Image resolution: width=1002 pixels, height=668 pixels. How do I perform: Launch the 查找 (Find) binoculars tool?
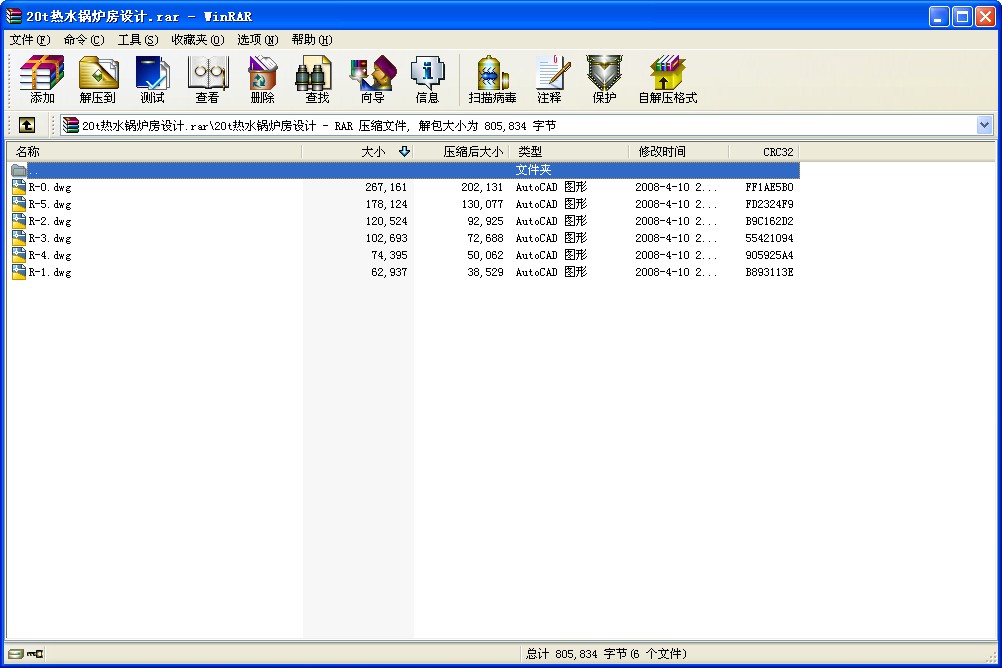[x=317, y=80]
